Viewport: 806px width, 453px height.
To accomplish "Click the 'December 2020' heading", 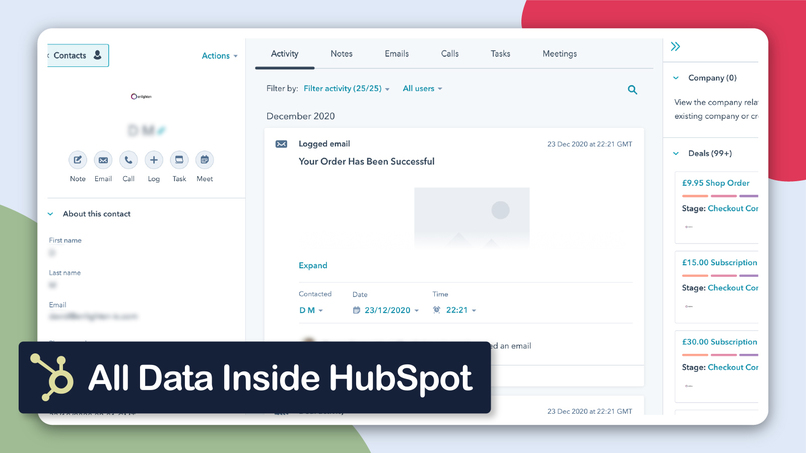I will (x=301, y=116).
